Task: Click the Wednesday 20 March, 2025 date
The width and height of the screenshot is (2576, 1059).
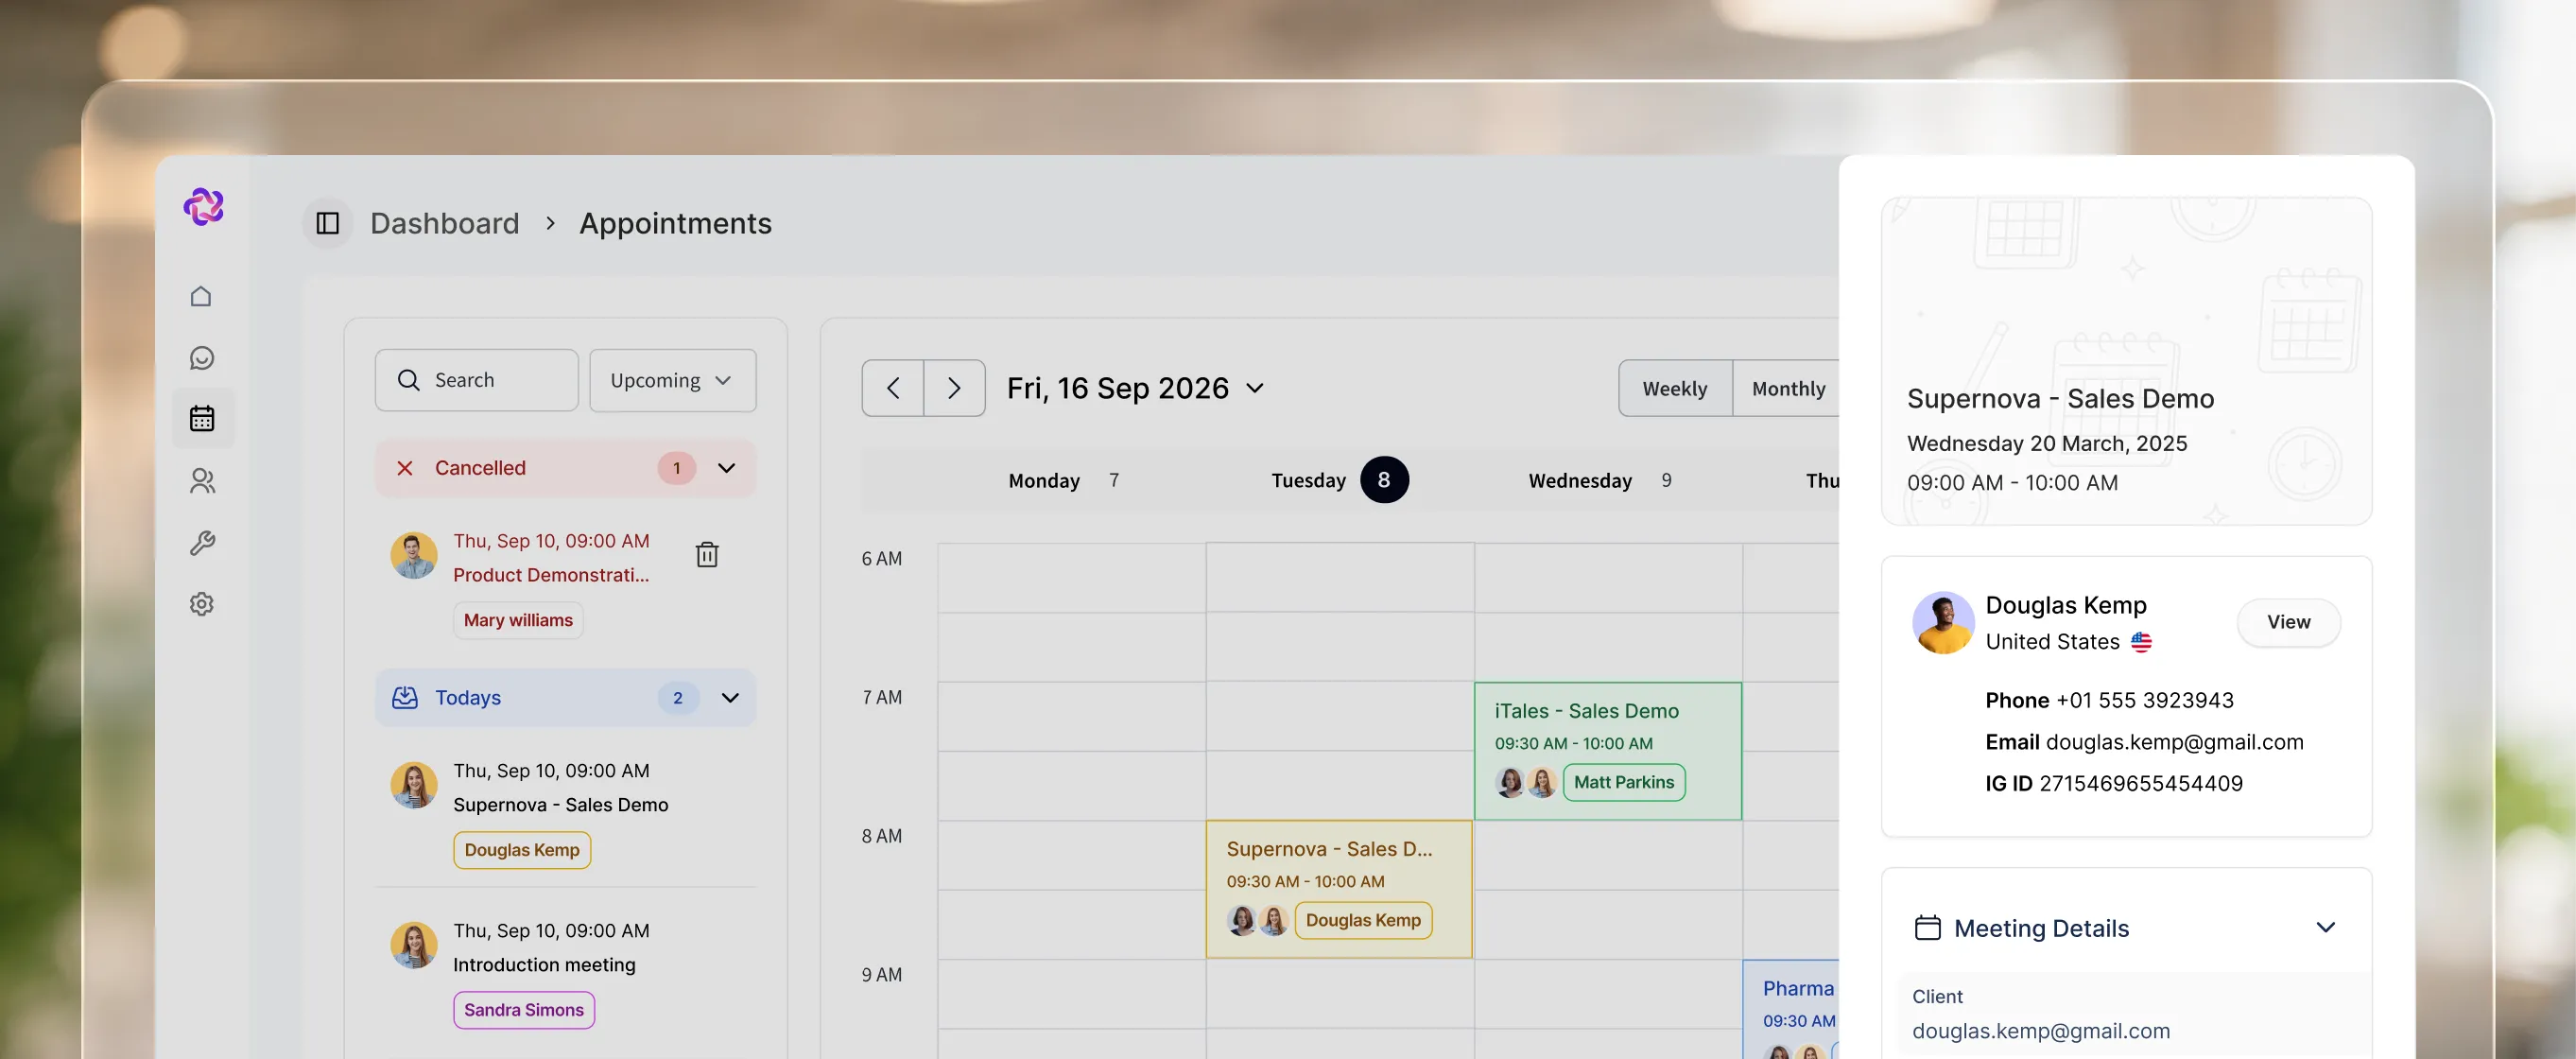Action: point(2047,443)
